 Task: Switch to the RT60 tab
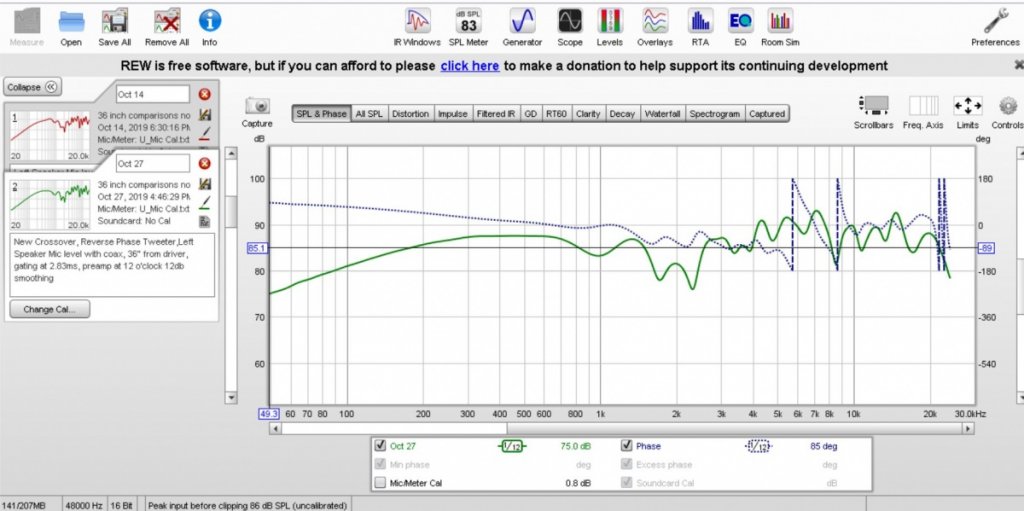coord(556,114)
